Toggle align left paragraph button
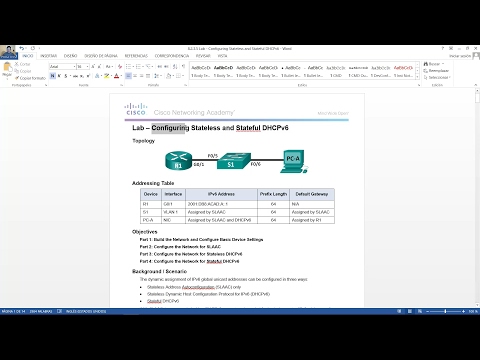This screenshot has height=360, width=480. [128, 76]
